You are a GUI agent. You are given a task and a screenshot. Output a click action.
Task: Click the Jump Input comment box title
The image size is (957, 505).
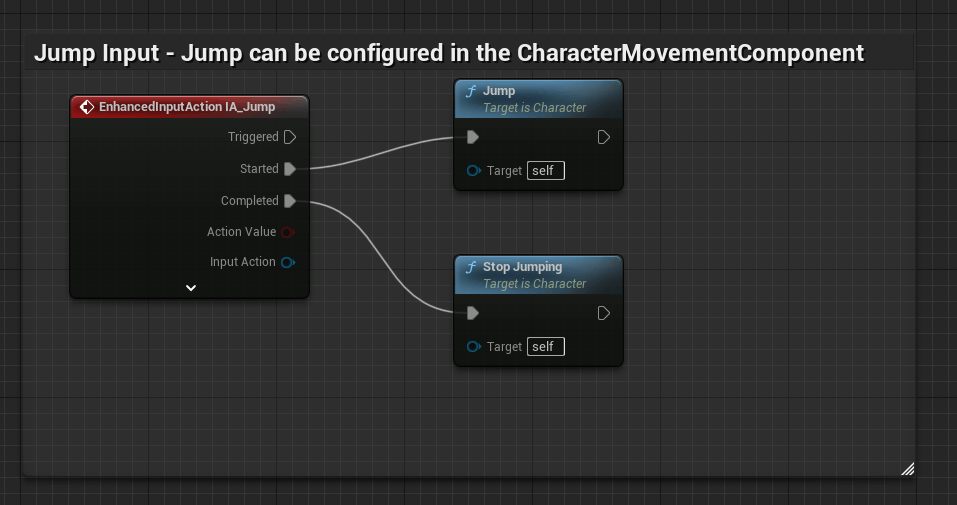[x=449, y=53]
